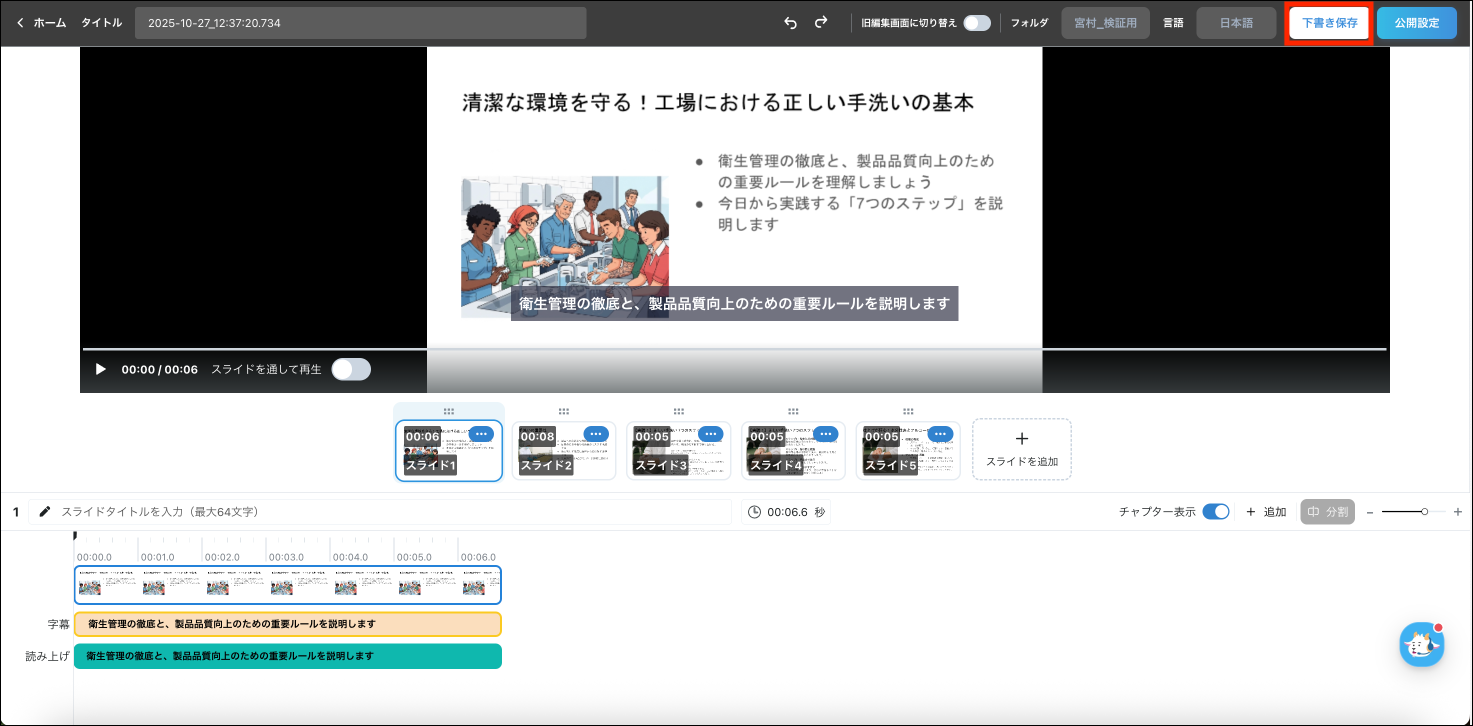Screen dimensions: 1473x726
Task: Select the 字幕 subtitle clip in timeline
Action: tap(288, 624)
